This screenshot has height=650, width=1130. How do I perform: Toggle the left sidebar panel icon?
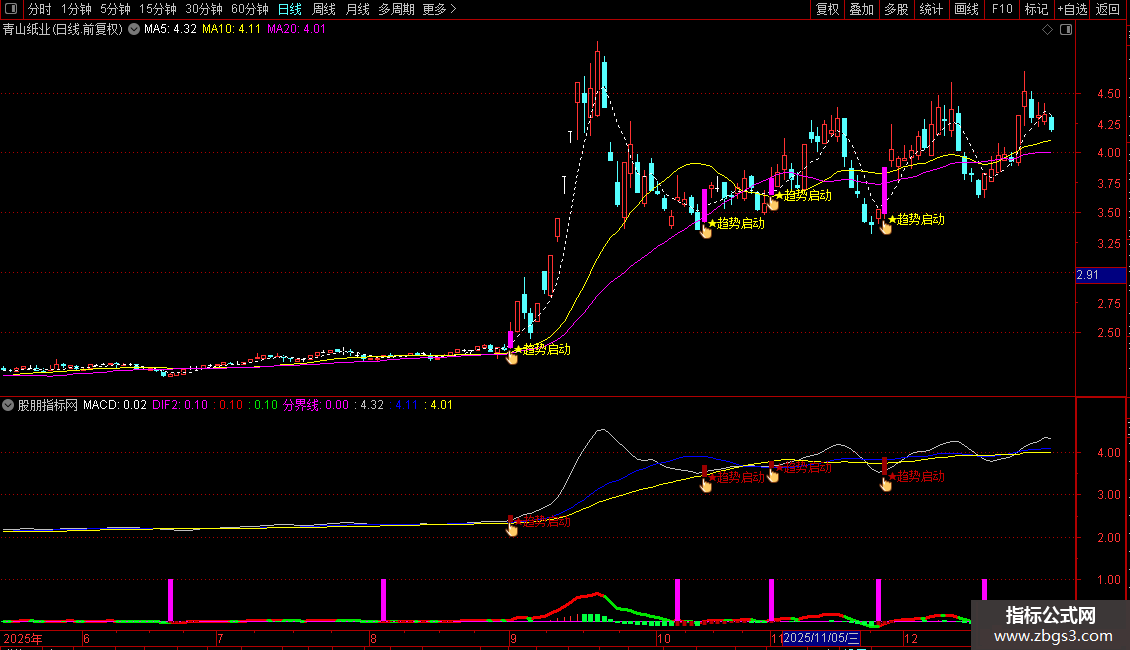[11, 9]
